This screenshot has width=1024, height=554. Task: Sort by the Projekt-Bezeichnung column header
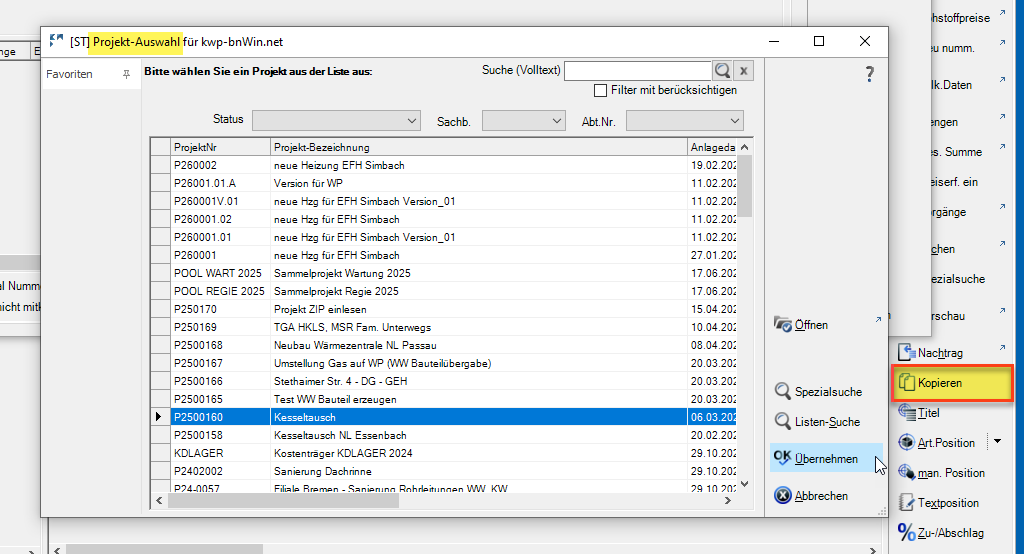click(478, 147)
